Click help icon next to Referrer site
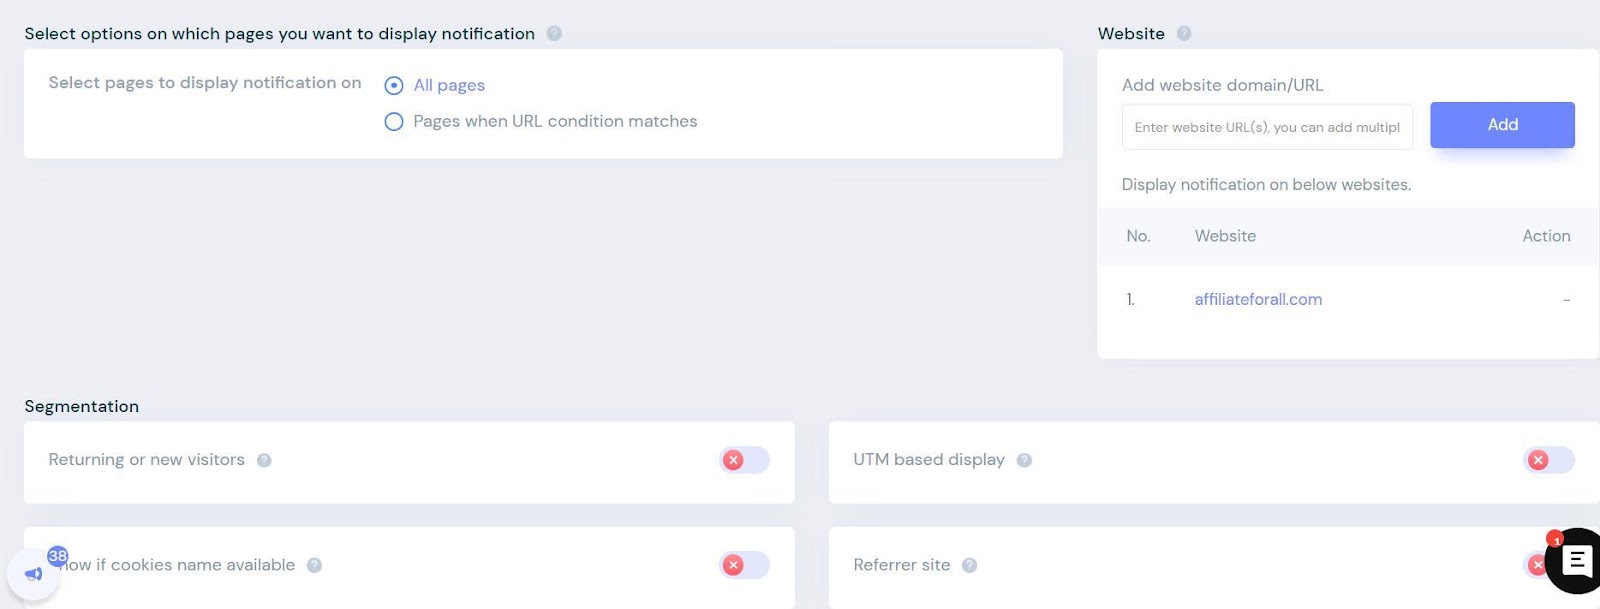The image size is (1600, 609). coord(969,565)
